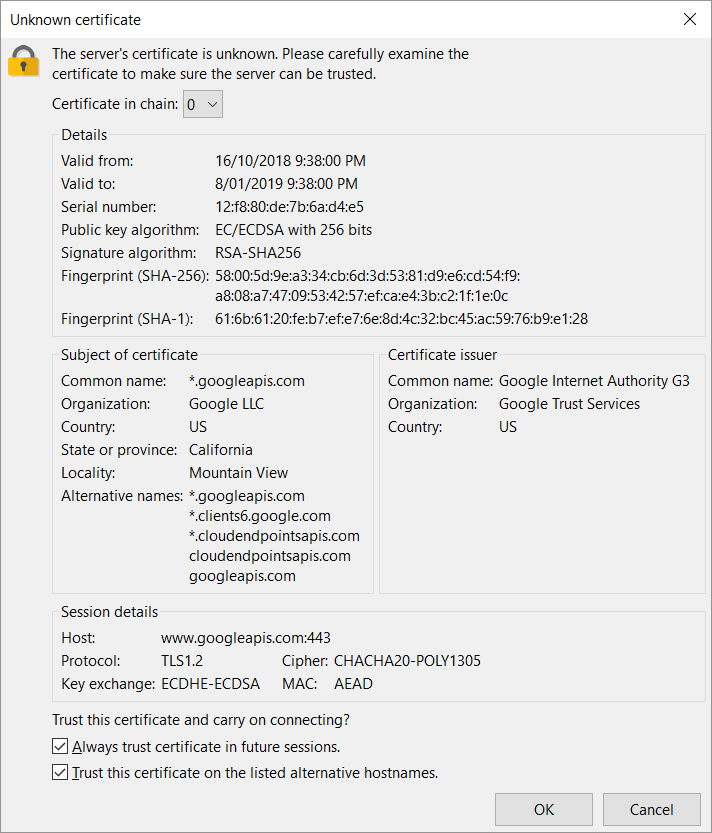The image size is (712, 833).
Task: Click the host www.googleapis.com:443
Action: point(245,638)
